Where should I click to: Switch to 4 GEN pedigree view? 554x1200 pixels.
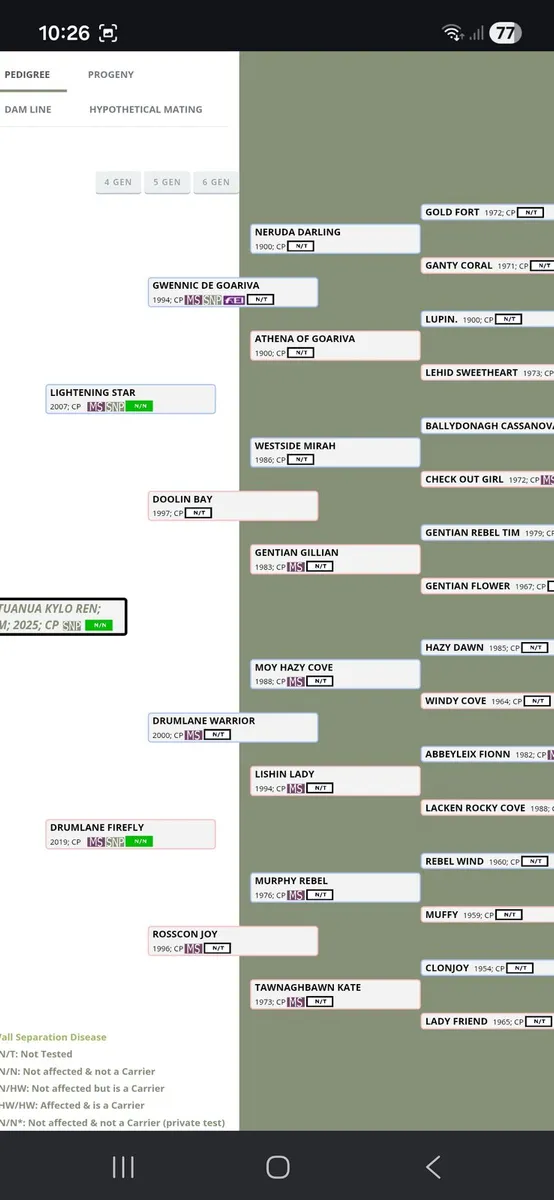tap(118, 182)
